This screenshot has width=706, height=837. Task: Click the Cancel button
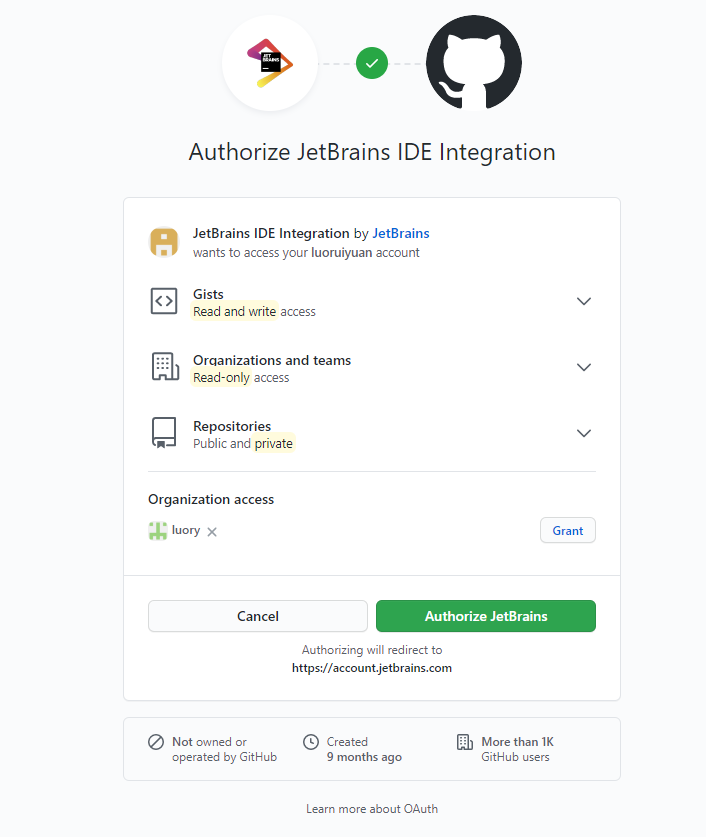(x=258, y=616)
